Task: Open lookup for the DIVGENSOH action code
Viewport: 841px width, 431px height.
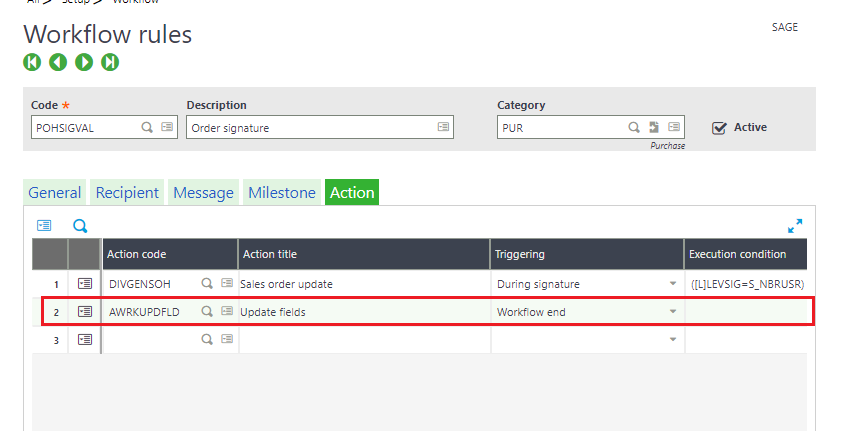Action: [x=207, y=283]
